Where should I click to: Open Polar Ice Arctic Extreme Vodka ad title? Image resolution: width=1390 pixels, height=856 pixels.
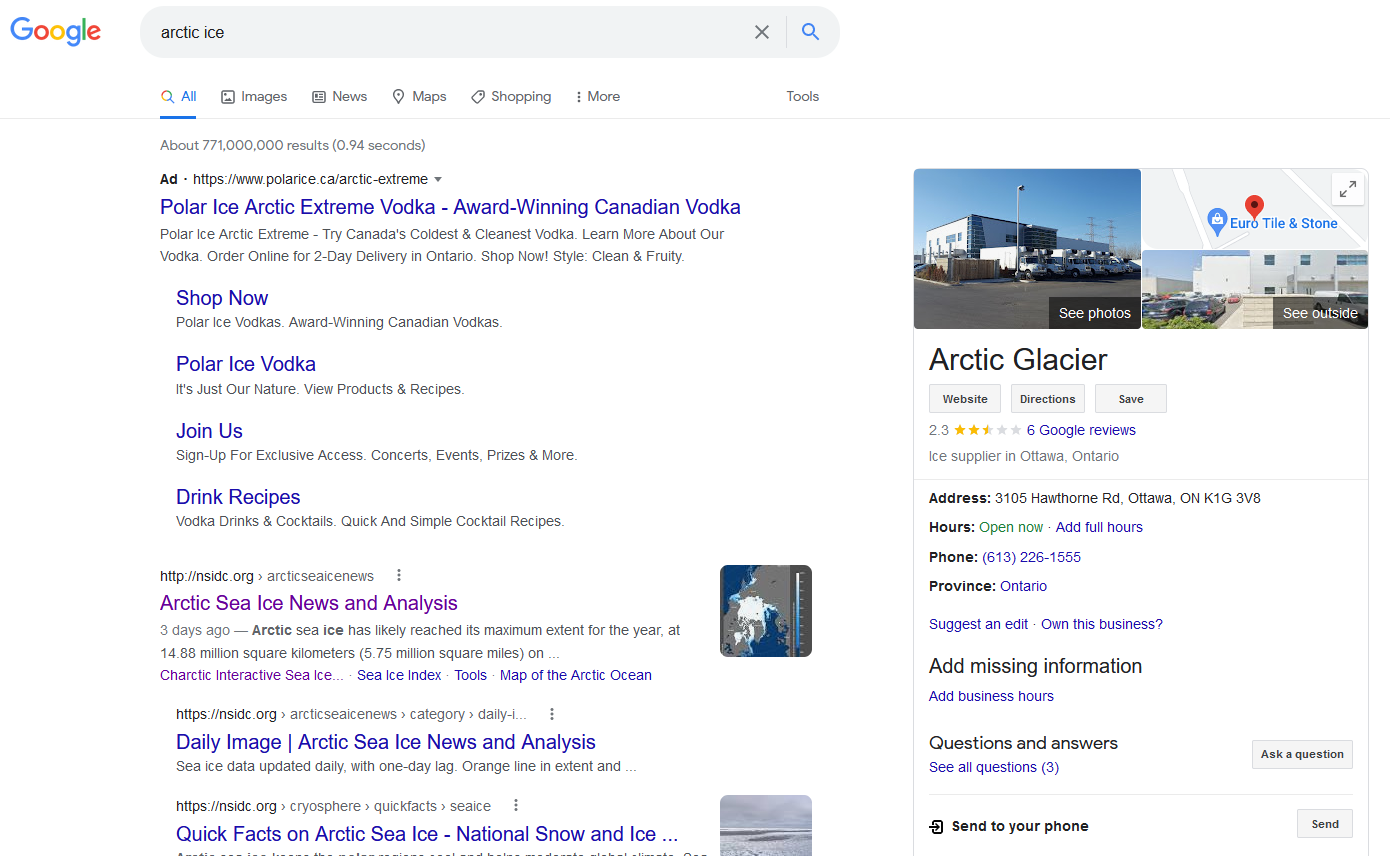tap(450, 208)
